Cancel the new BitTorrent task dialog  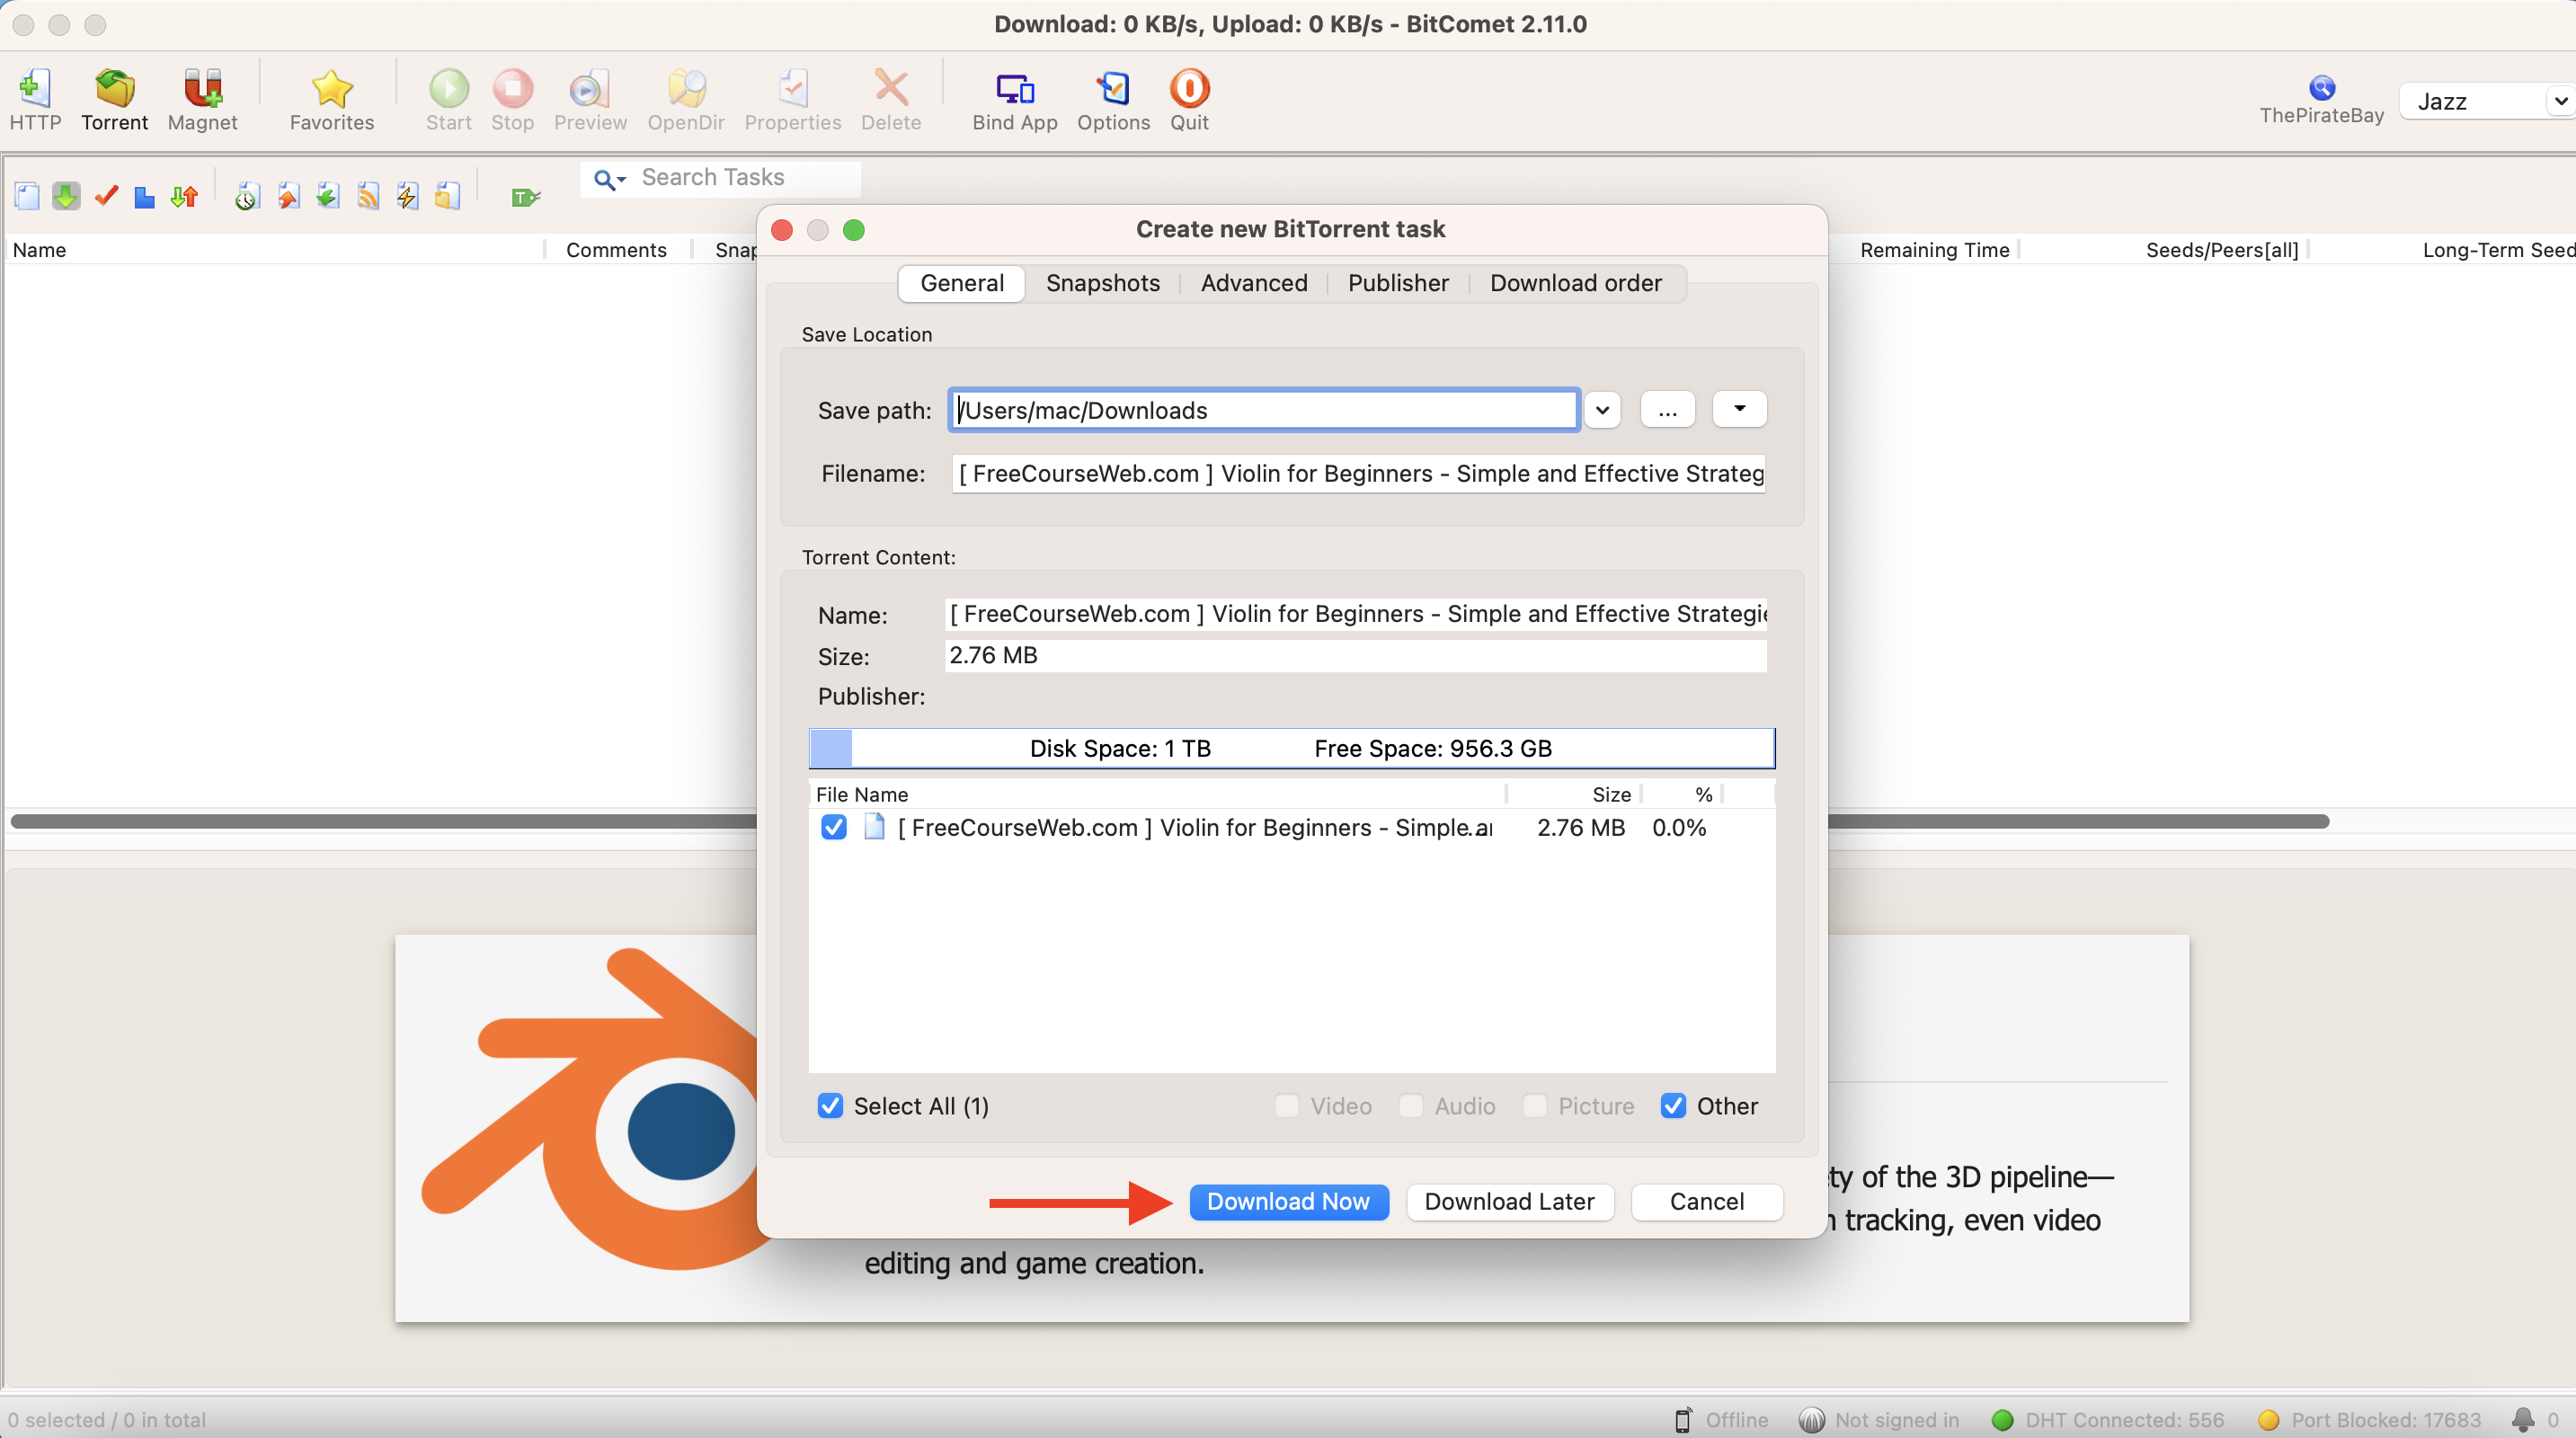pos(1706,1202)
